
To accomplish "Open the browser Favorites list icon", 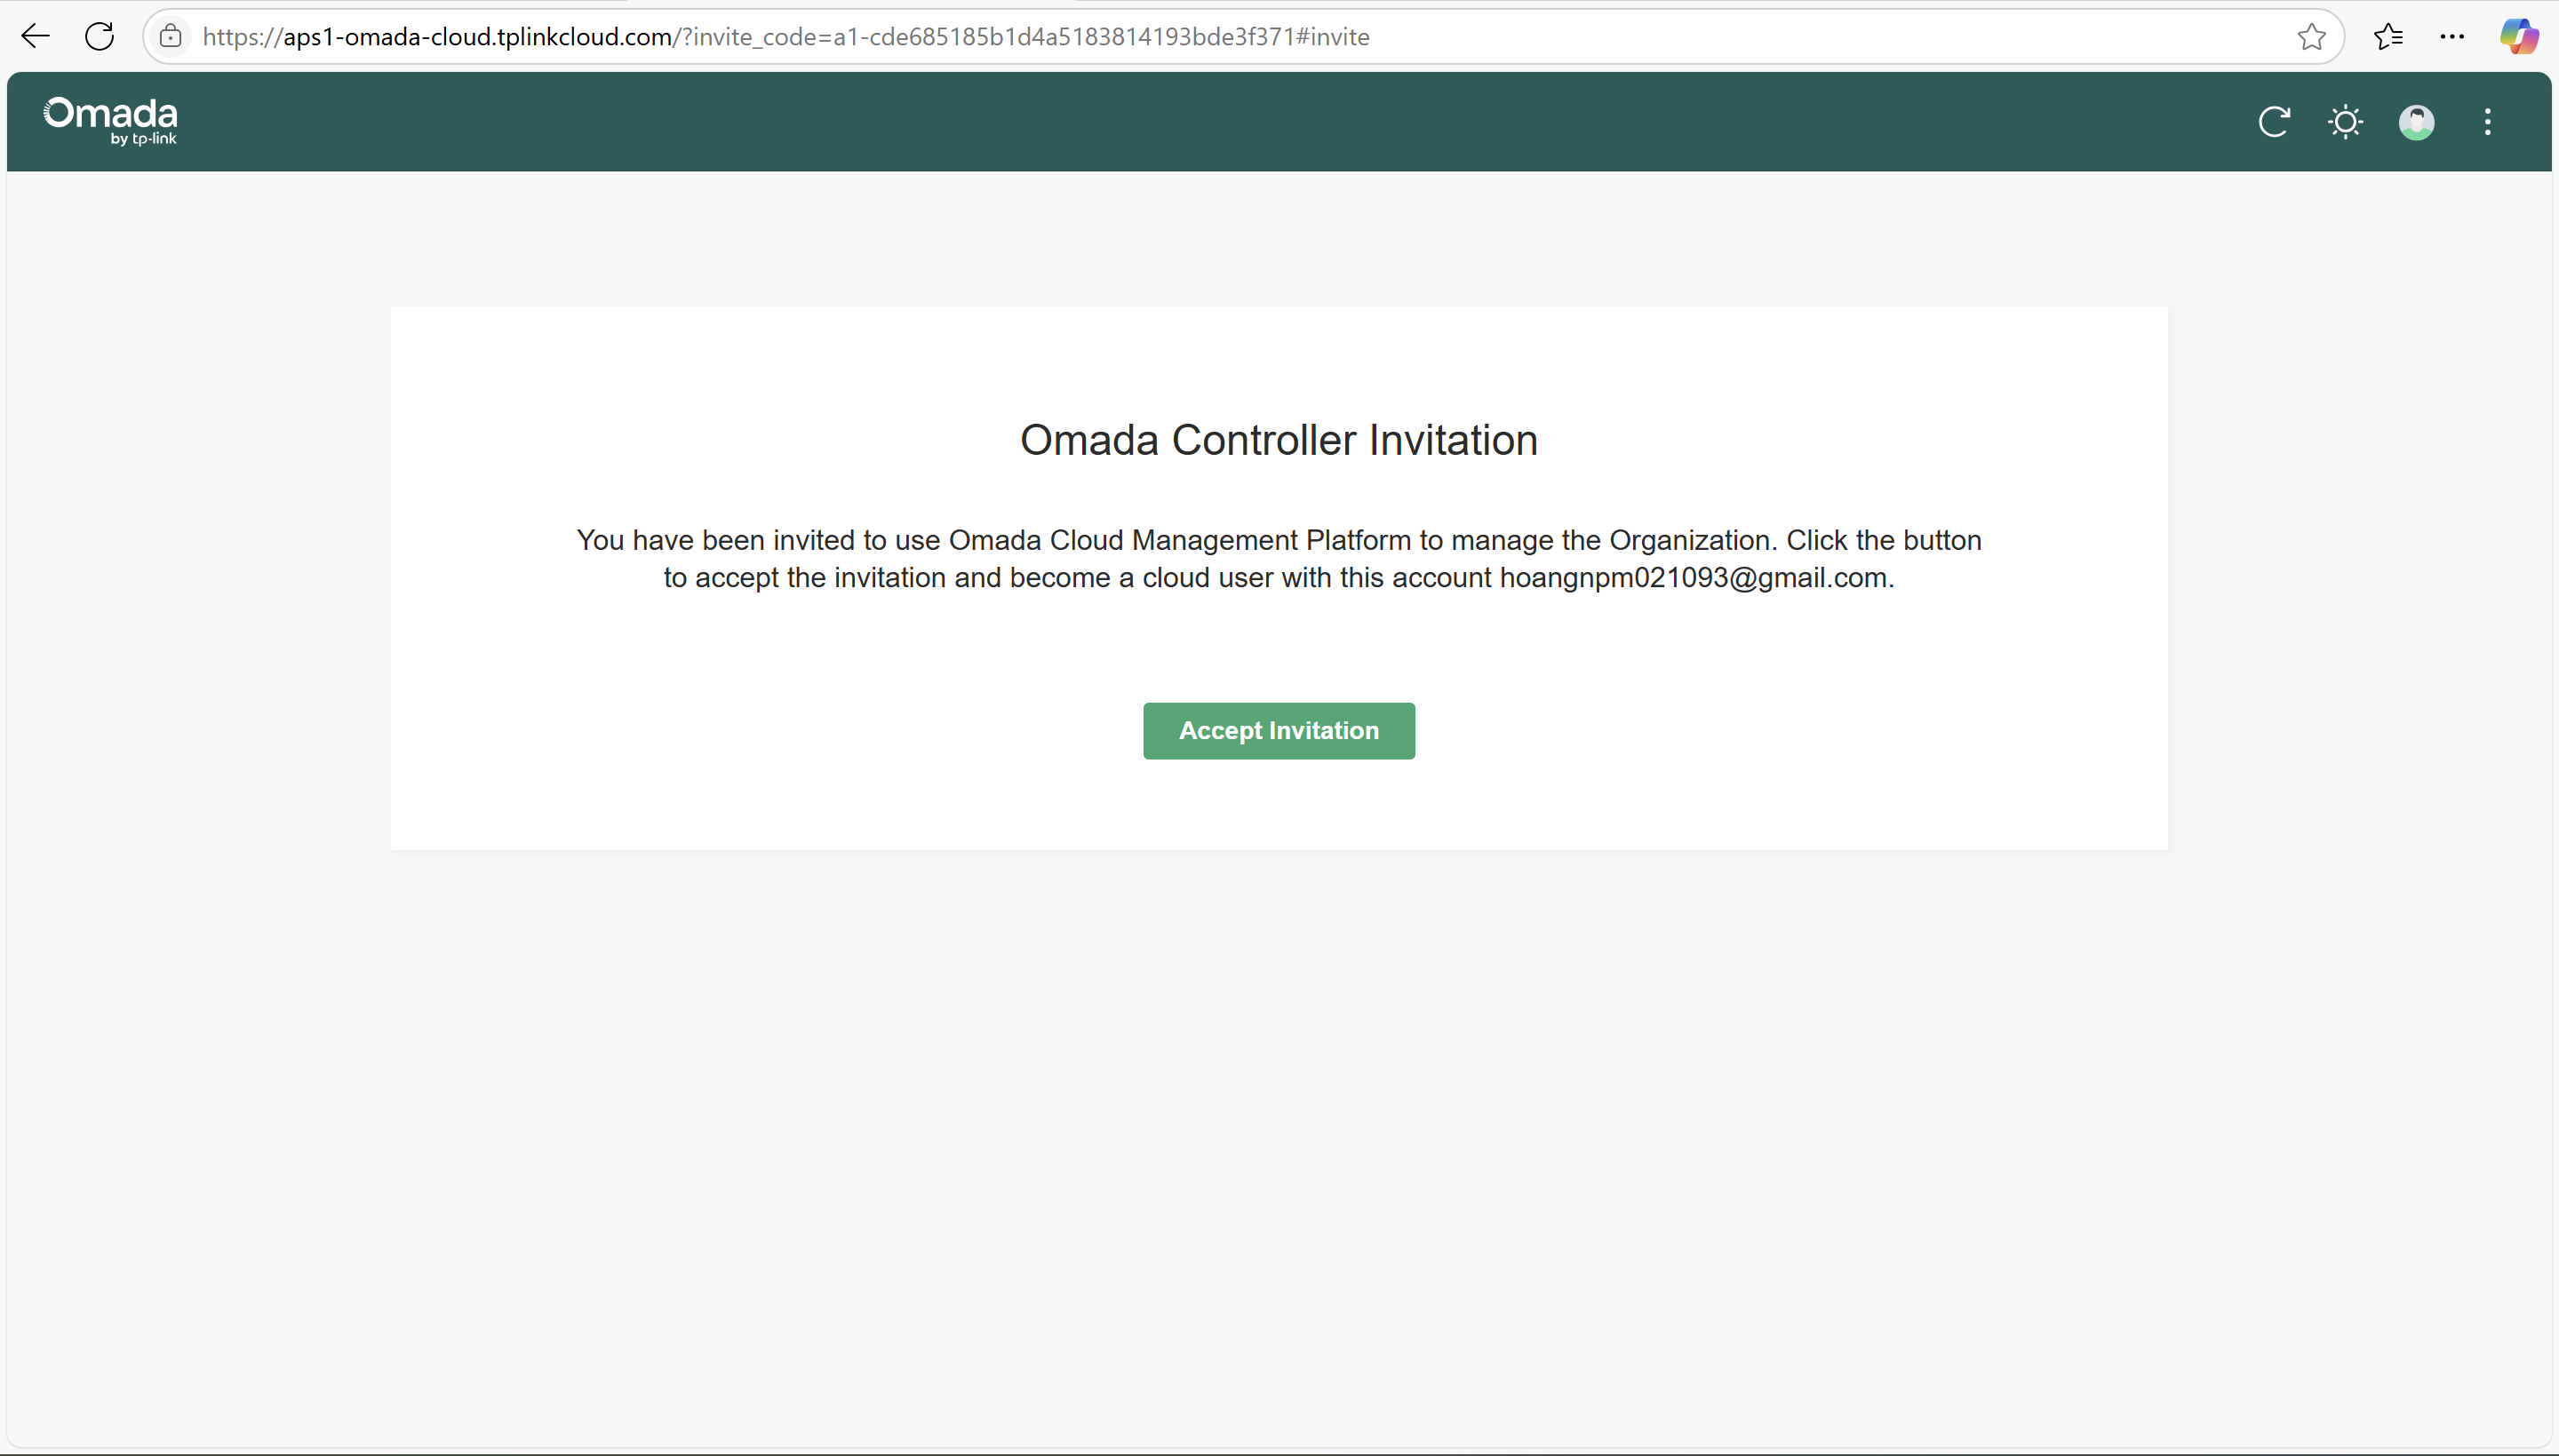I will [x=2388, y=37].
